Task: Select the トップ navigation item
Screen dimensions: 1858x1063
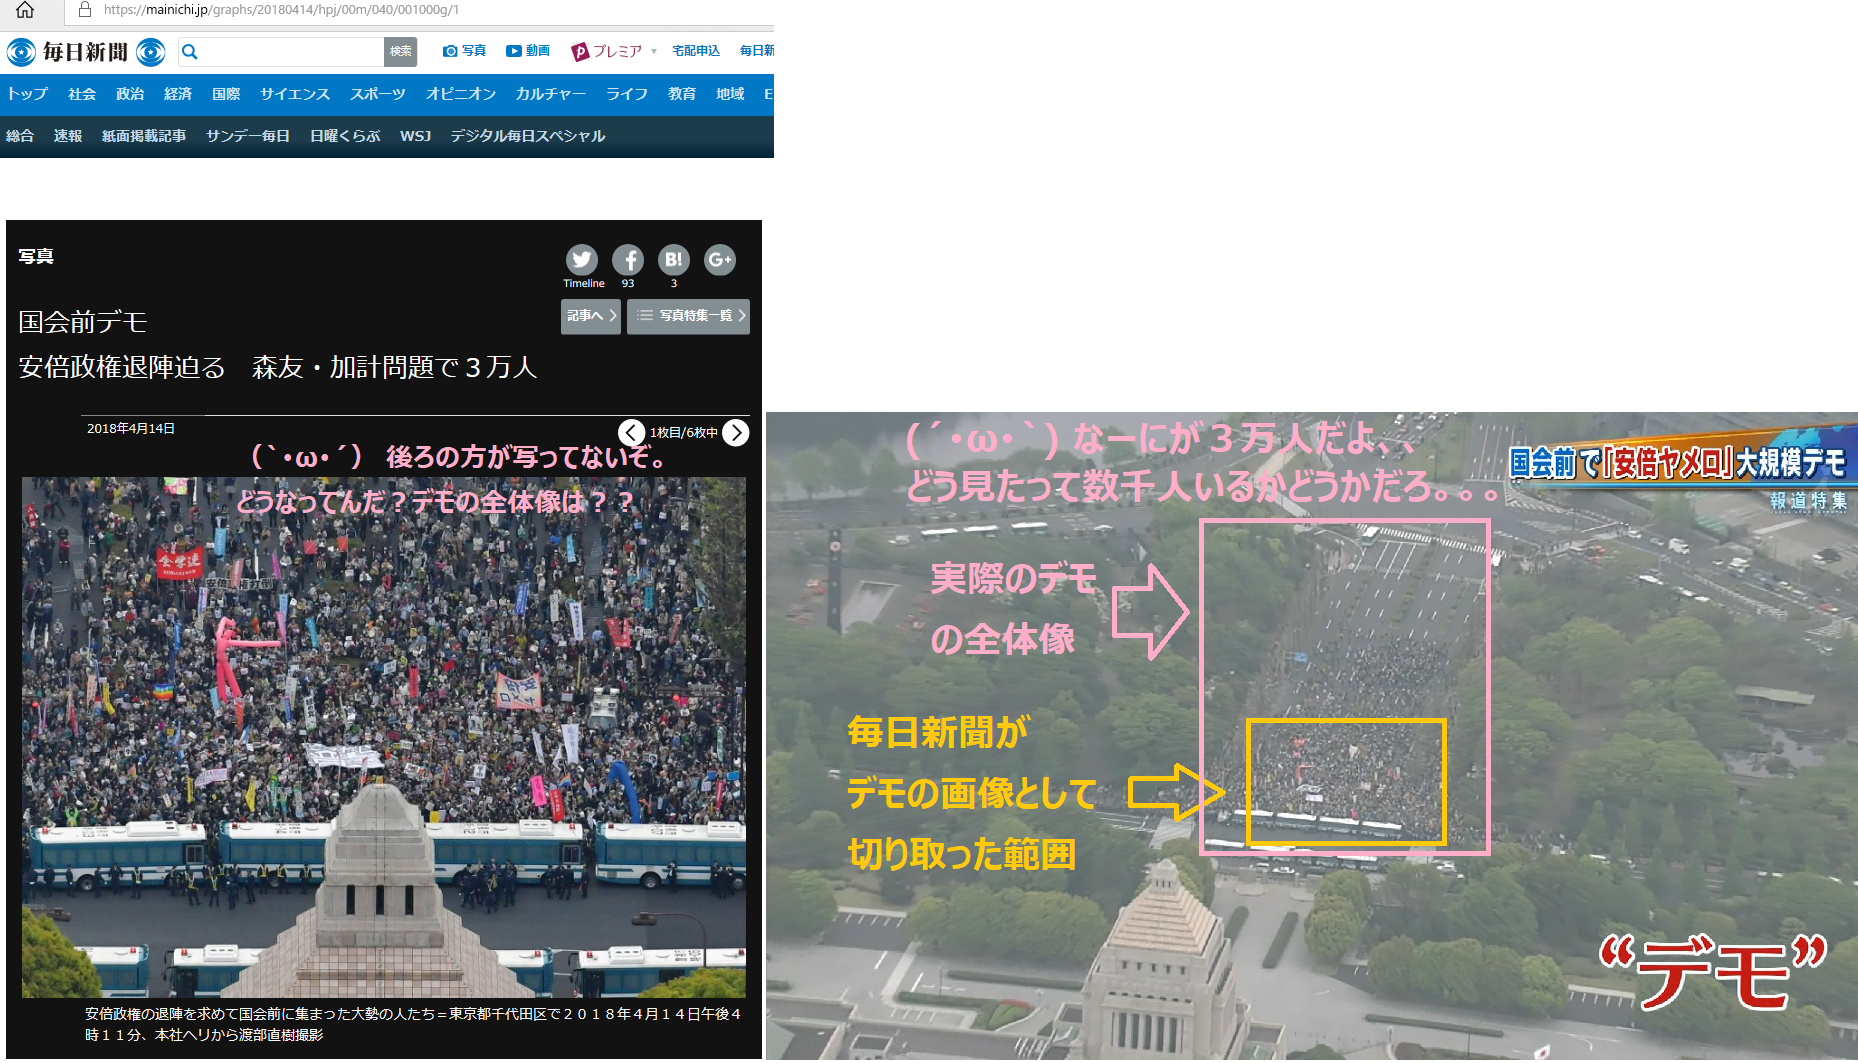Action: [28, 94]
